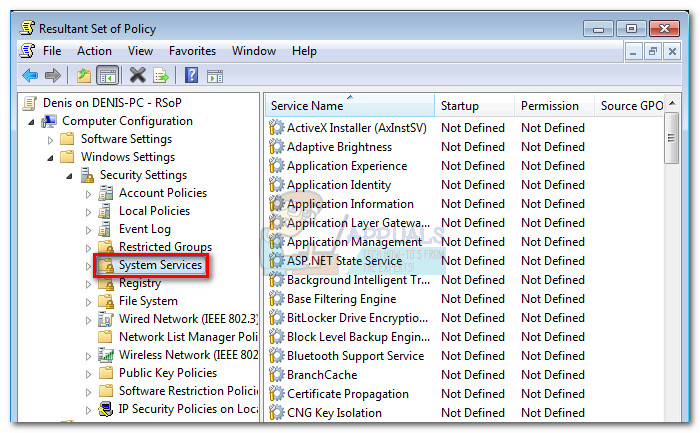
Task: Click the Delete (X) toolbar icon
Action: [138, 75]
